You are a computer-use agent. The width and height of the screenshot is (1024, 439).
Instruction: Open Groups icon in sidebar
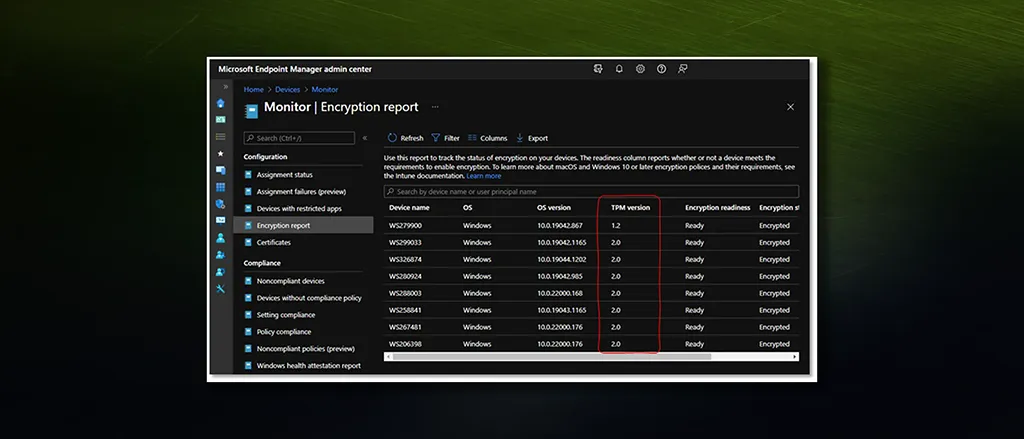pyautogui.click(x=221, y=255)
